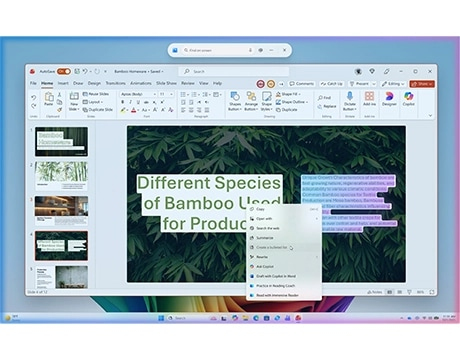Switch to the Design tab
Screen dimensions: 460x360
(x=94, y=83)
